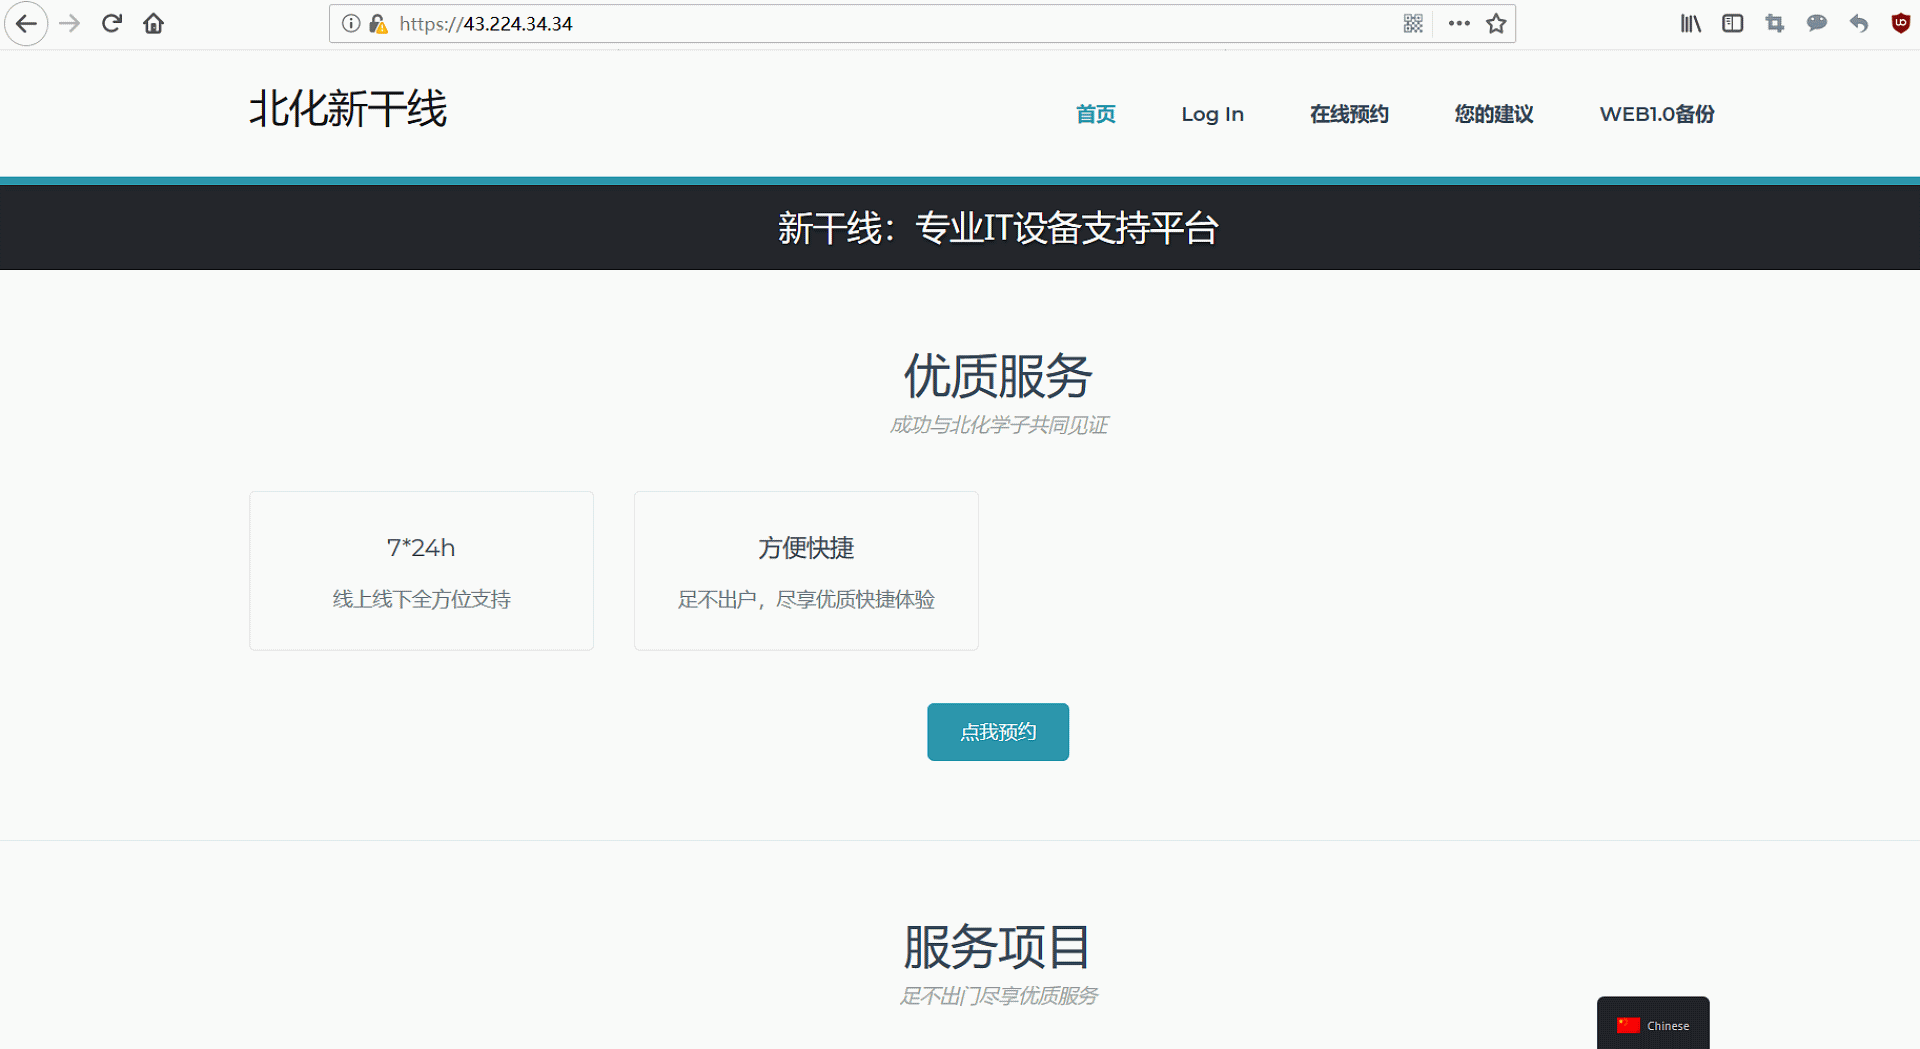Show site information via the info icon
This screenshot has width=1920, height=1049.
[351, 24]
